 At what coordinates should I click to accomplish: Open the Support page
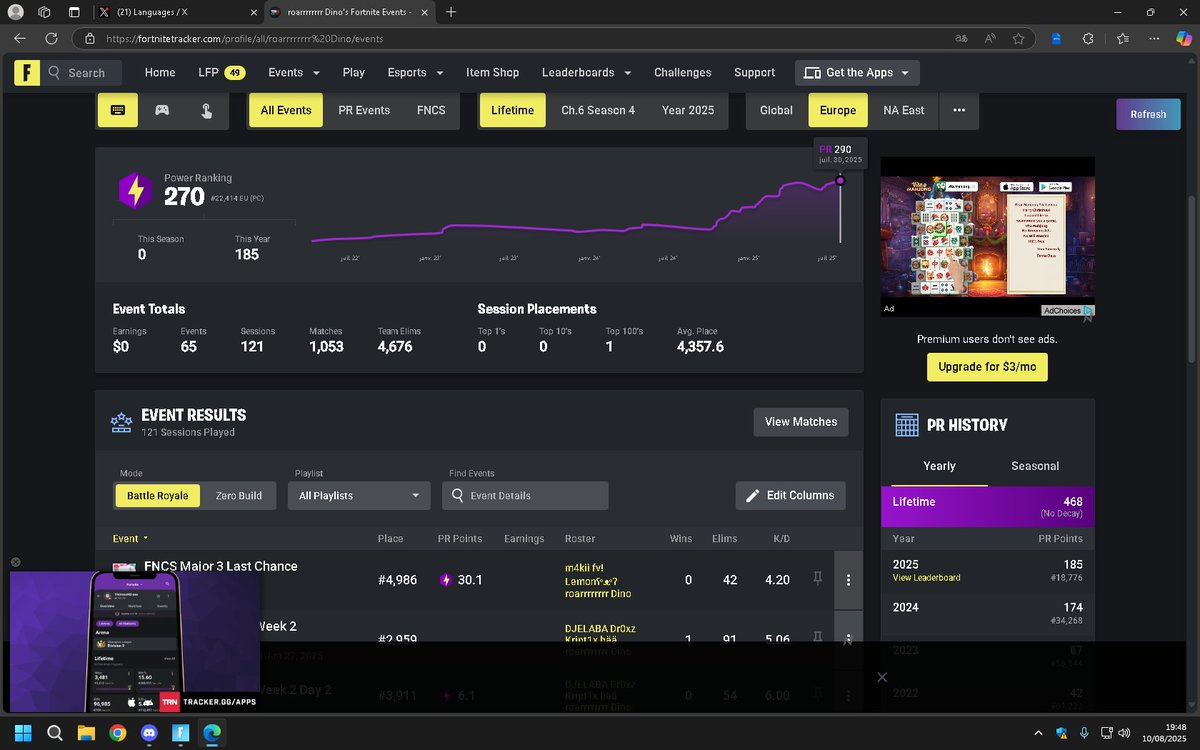754,73
